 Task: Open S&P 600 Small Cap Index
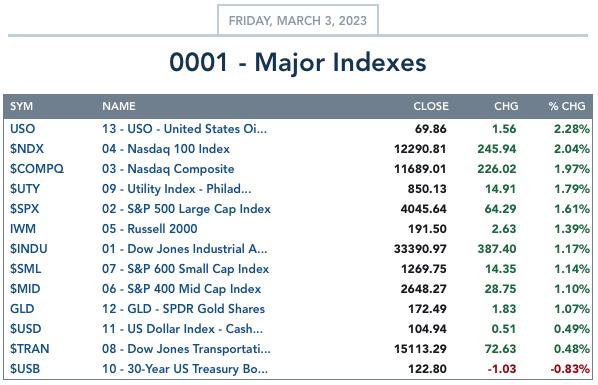point(185,269)
